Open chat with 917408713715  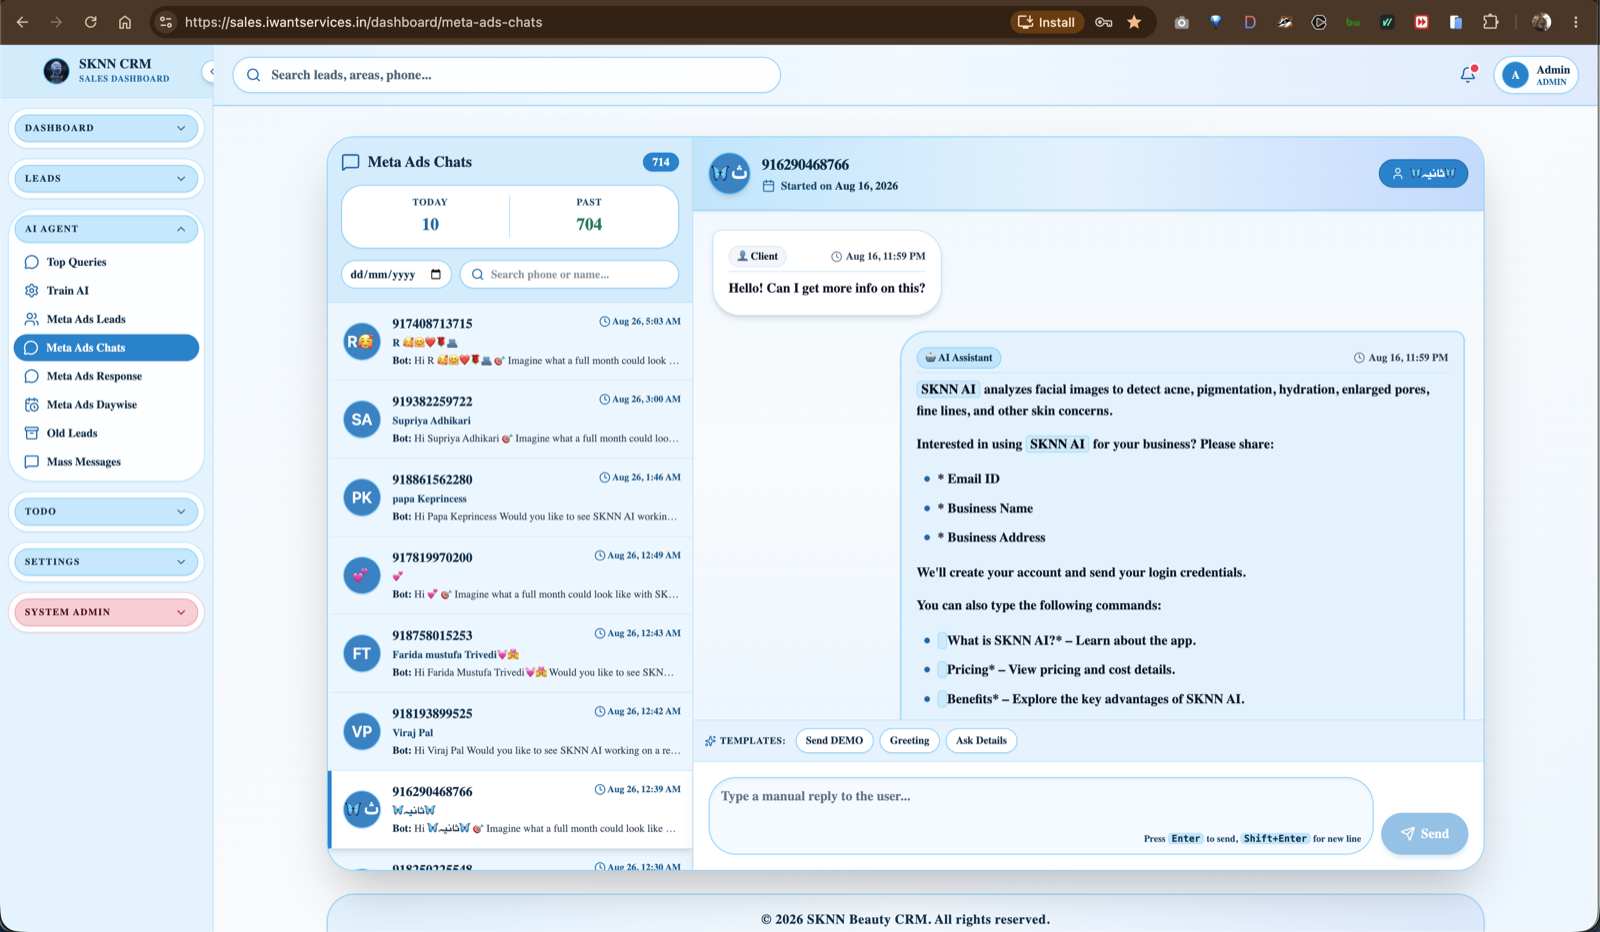click(510, 342)
